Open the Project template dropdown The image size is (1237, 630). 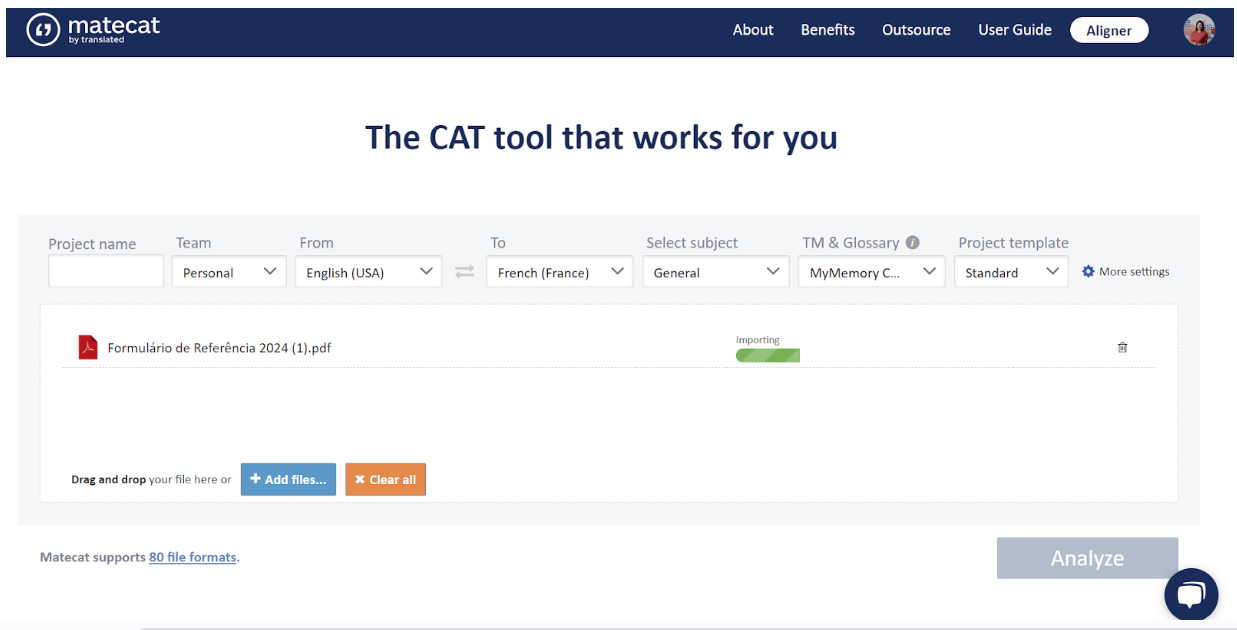[x=1011, y=272]
